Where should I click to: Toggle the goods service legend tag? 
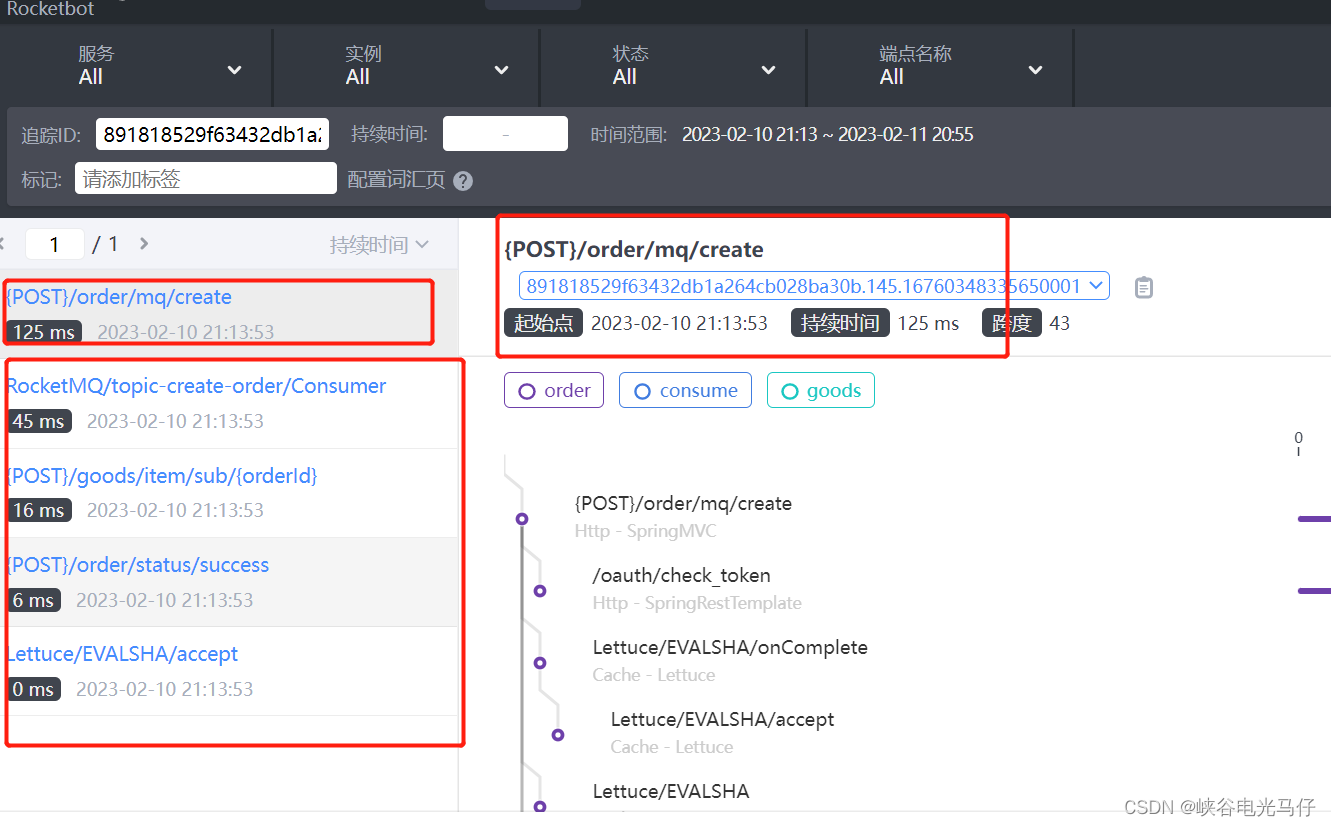(821, 390)
